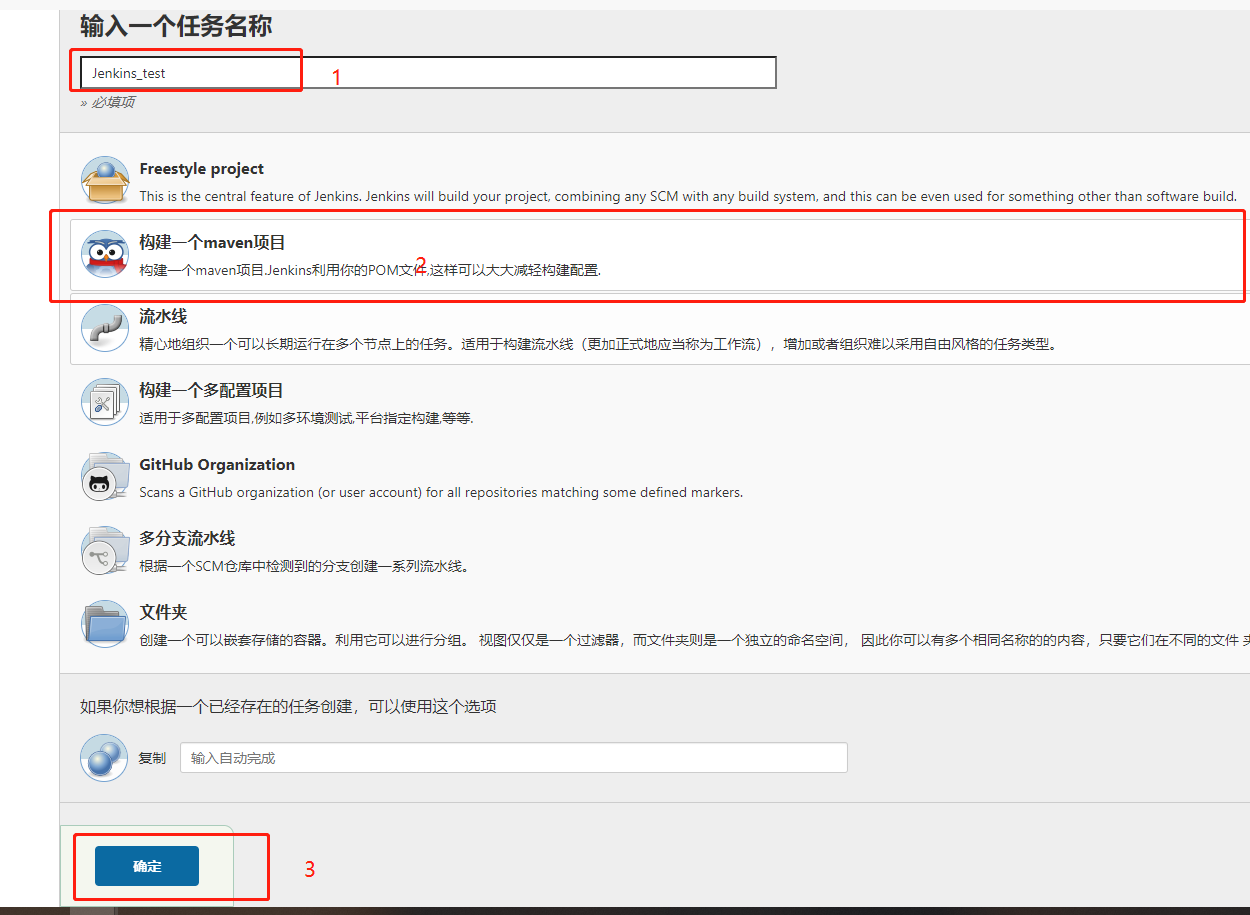Image resolution: width=1250 pixels, height=915 pixels.
Task: Pick the multi-configuration project icon
Action: point(105,403)
